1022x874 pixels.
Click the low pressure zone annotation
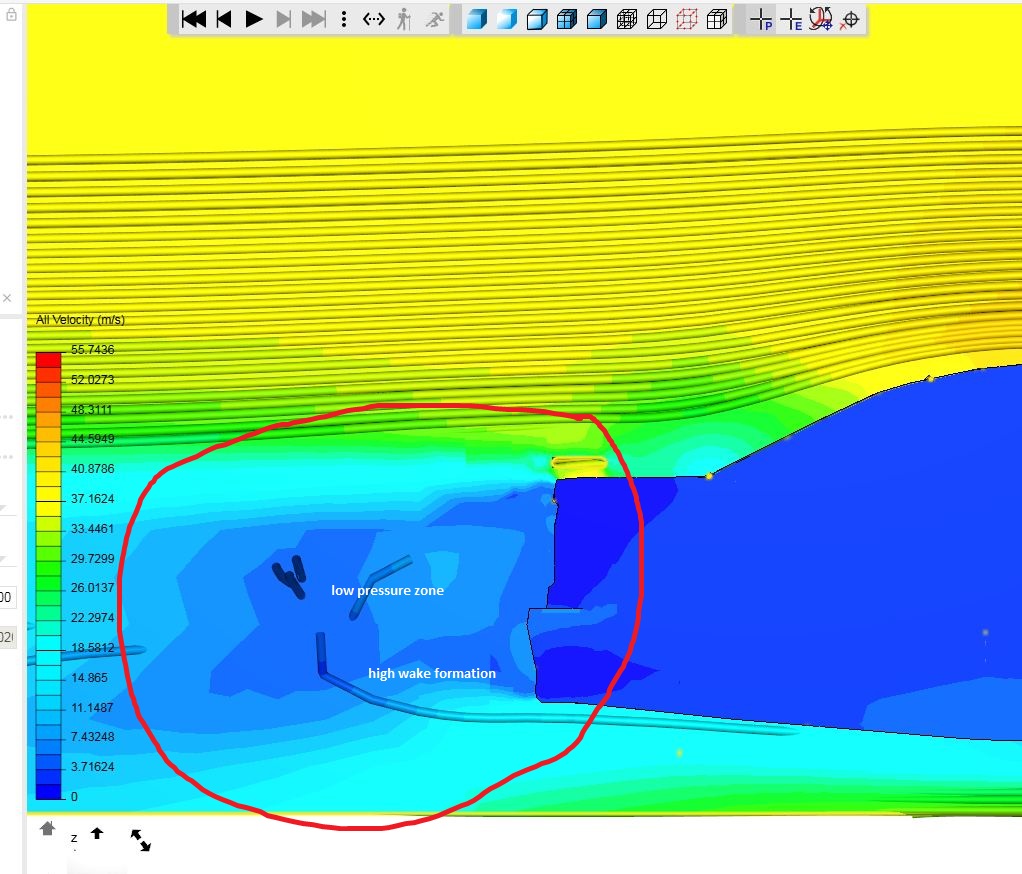(x=387, y=590)
